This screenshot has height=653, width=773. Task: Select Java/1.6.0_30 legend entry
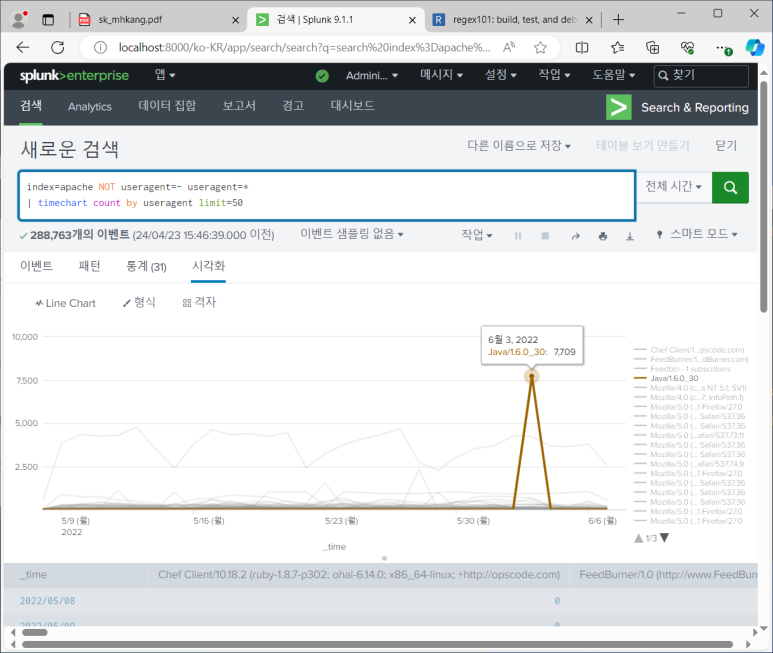click(x=666, y=378)
